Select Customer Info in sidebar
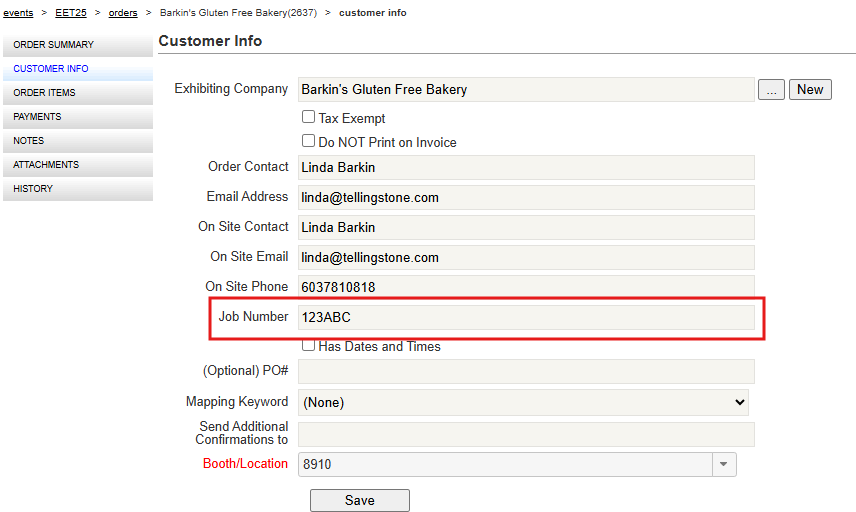 point(78,69)
